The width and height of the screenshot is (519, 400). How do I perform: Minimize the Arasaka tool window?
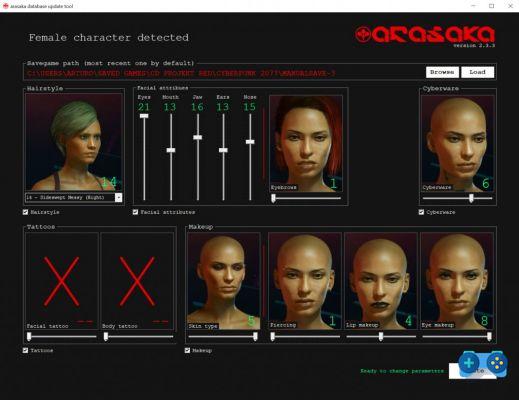[x=473, y=6]
